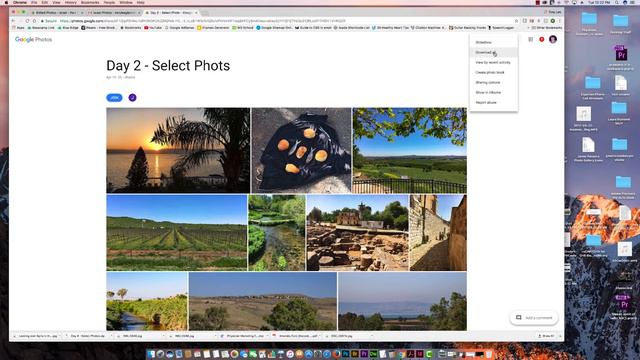Open the dry hillside landscape photo

263,301
